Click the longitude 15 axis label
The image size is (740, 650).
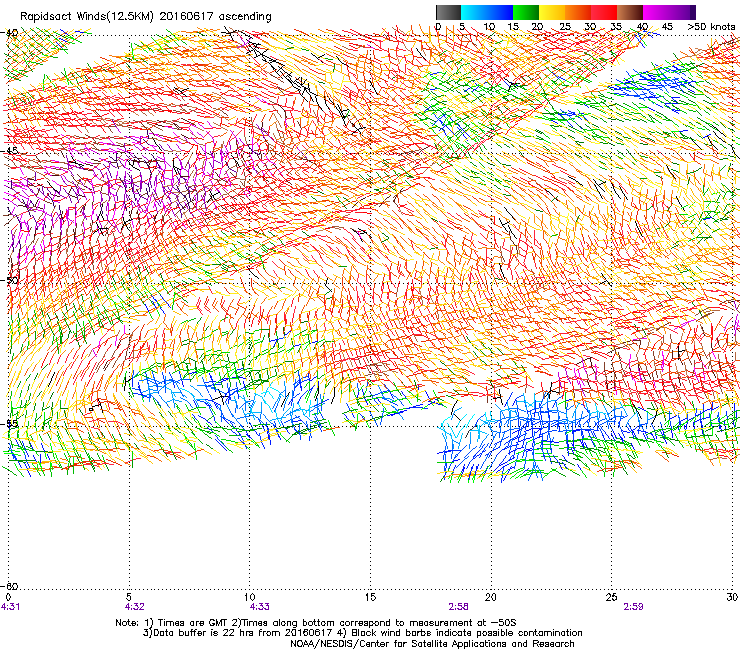pos(370,597)
